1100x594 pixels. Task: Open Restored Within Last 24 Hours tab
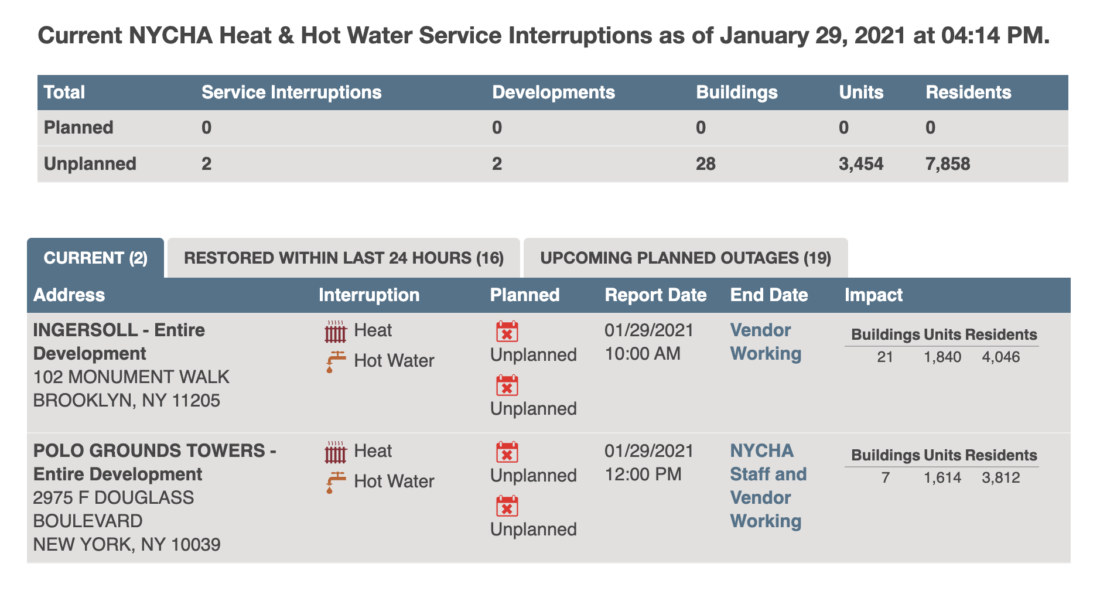(344, 258)
